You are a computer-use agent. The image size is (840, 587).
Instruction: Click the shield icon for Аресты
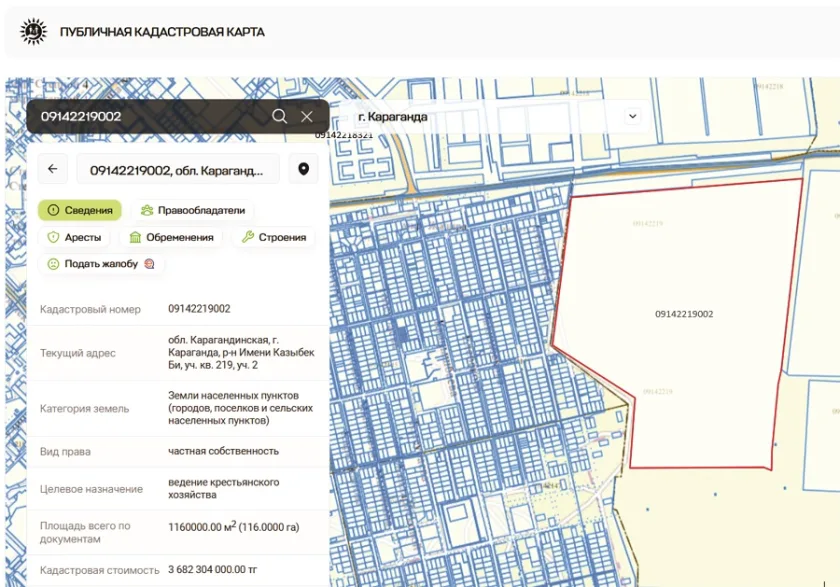tap(53, 237)
